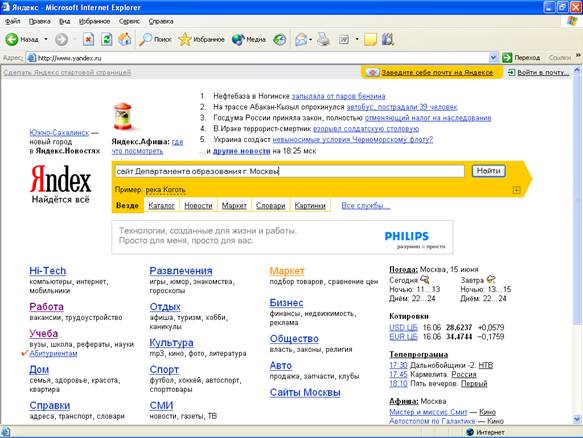Viewport: 583px width, 438px height.
Task: Open Favorites (Избранное) star in toolbar
Action: point(201,39)
